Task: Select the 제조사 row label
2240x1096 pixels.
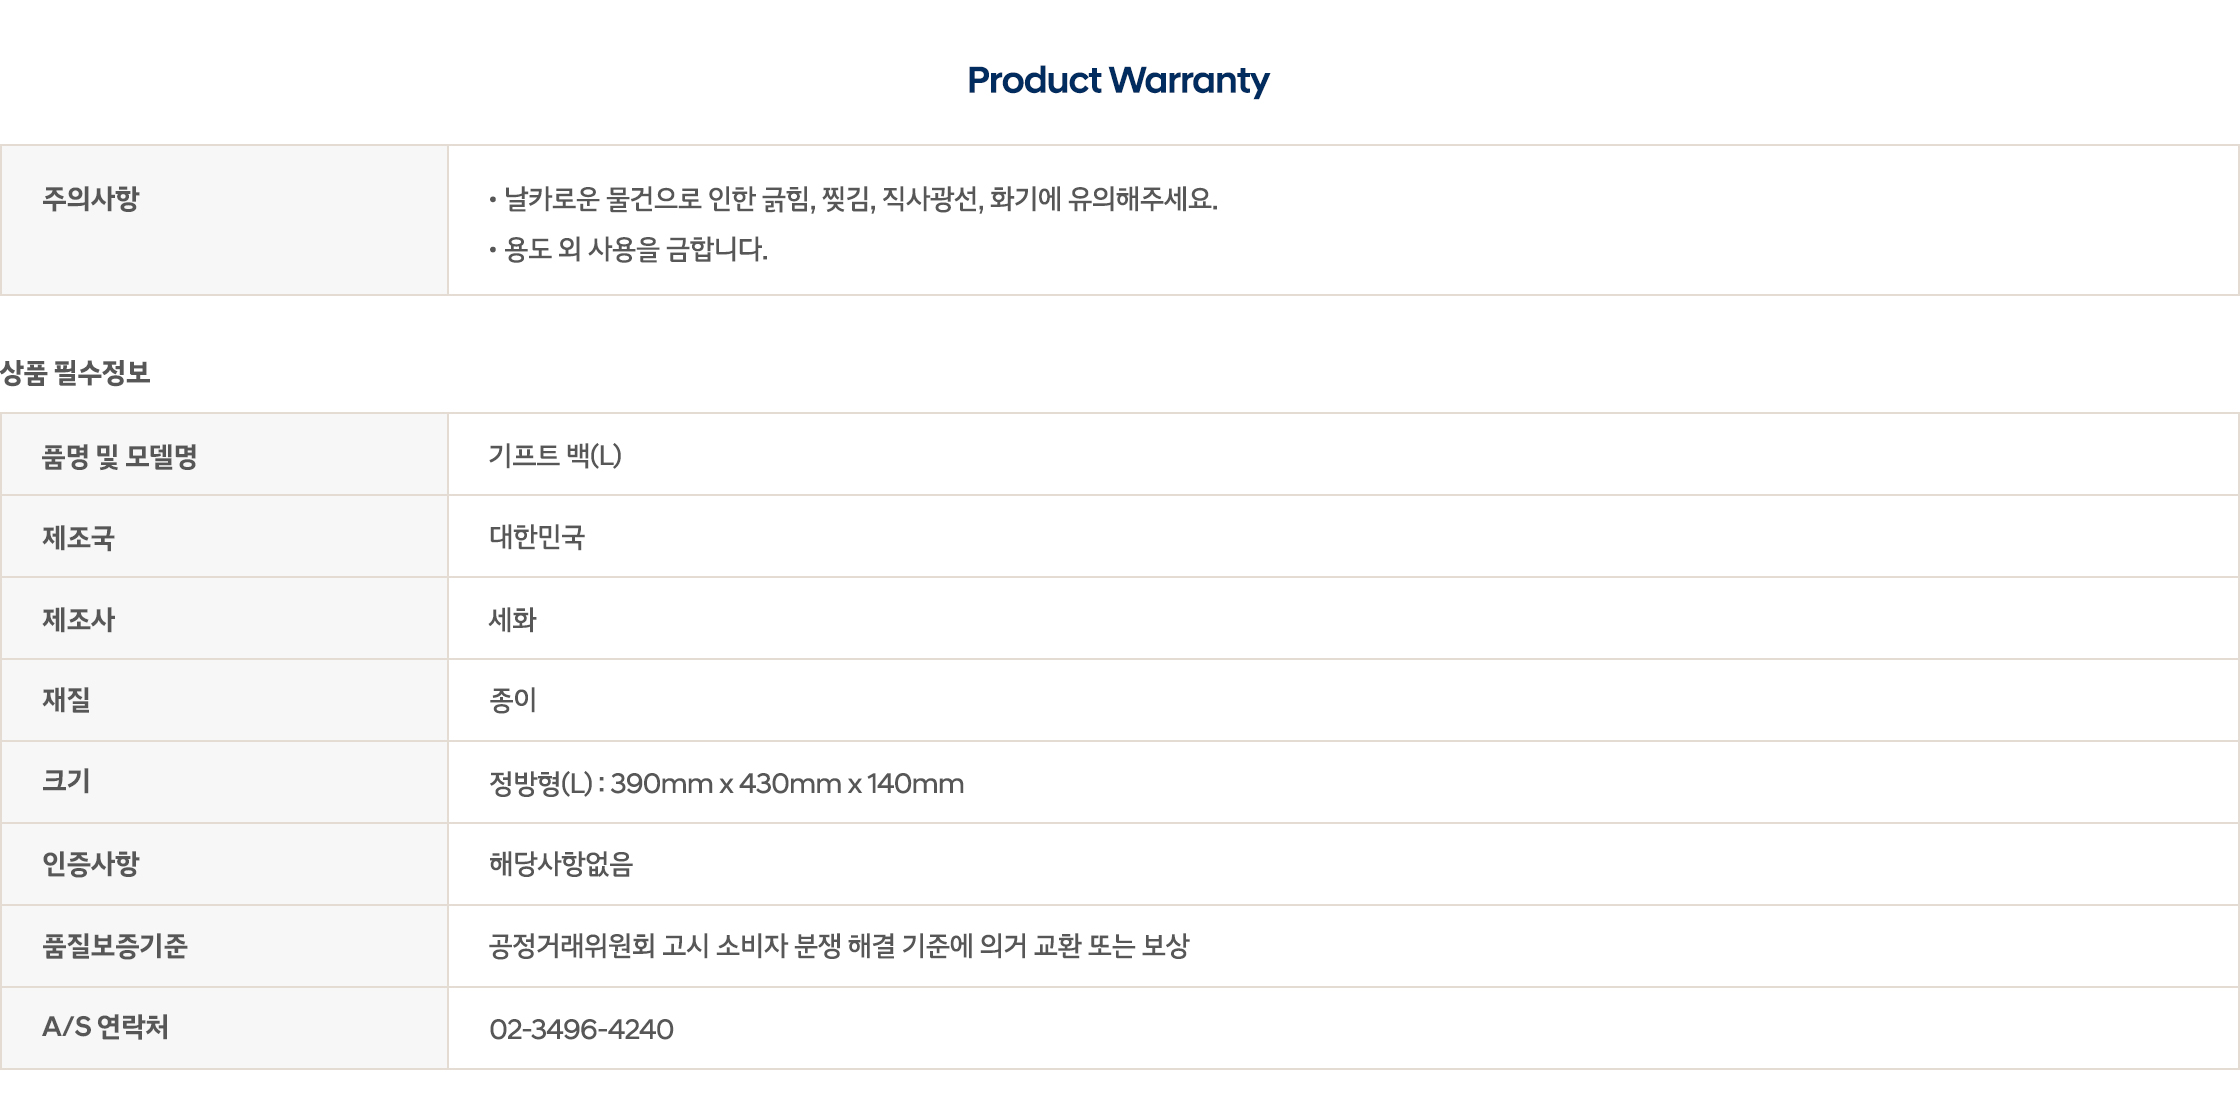Action: pos(78,620)
